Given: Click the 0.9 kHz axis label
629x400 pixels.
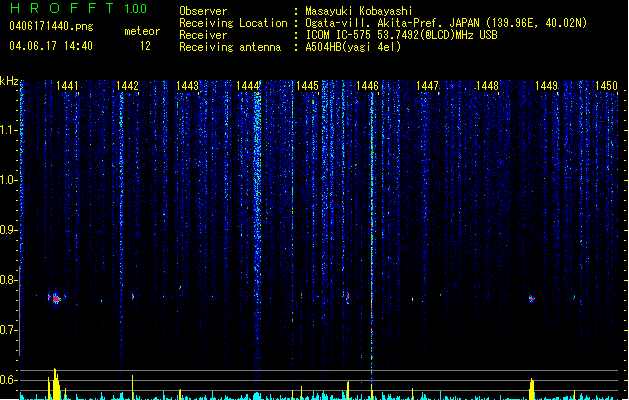Looking at the screenshot, I should pyautogui.click(x=8, y=230).
